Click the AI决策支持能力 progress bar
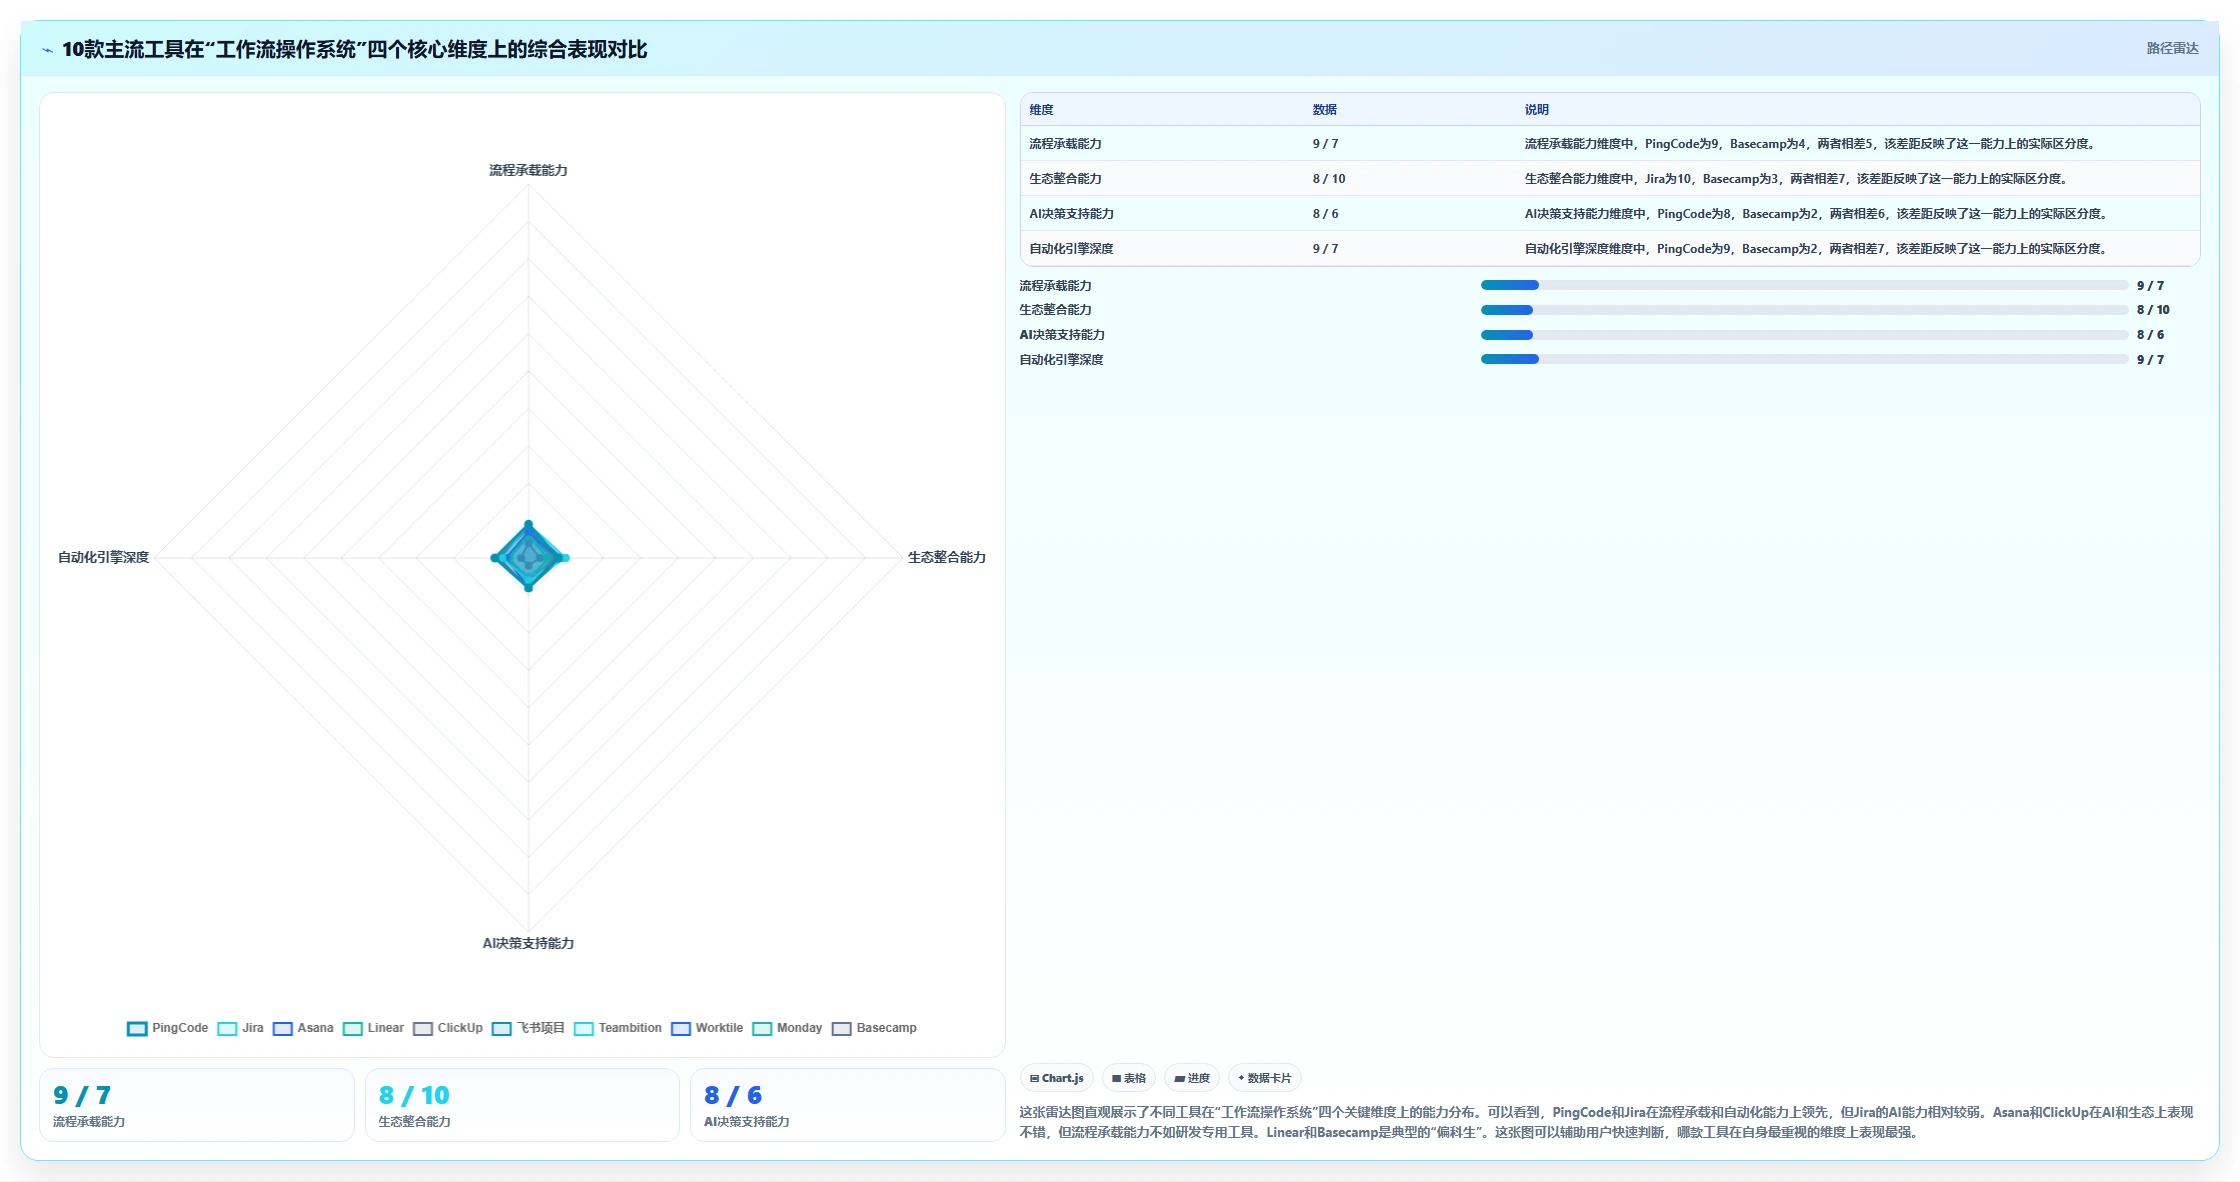 tap(1804, 335)
